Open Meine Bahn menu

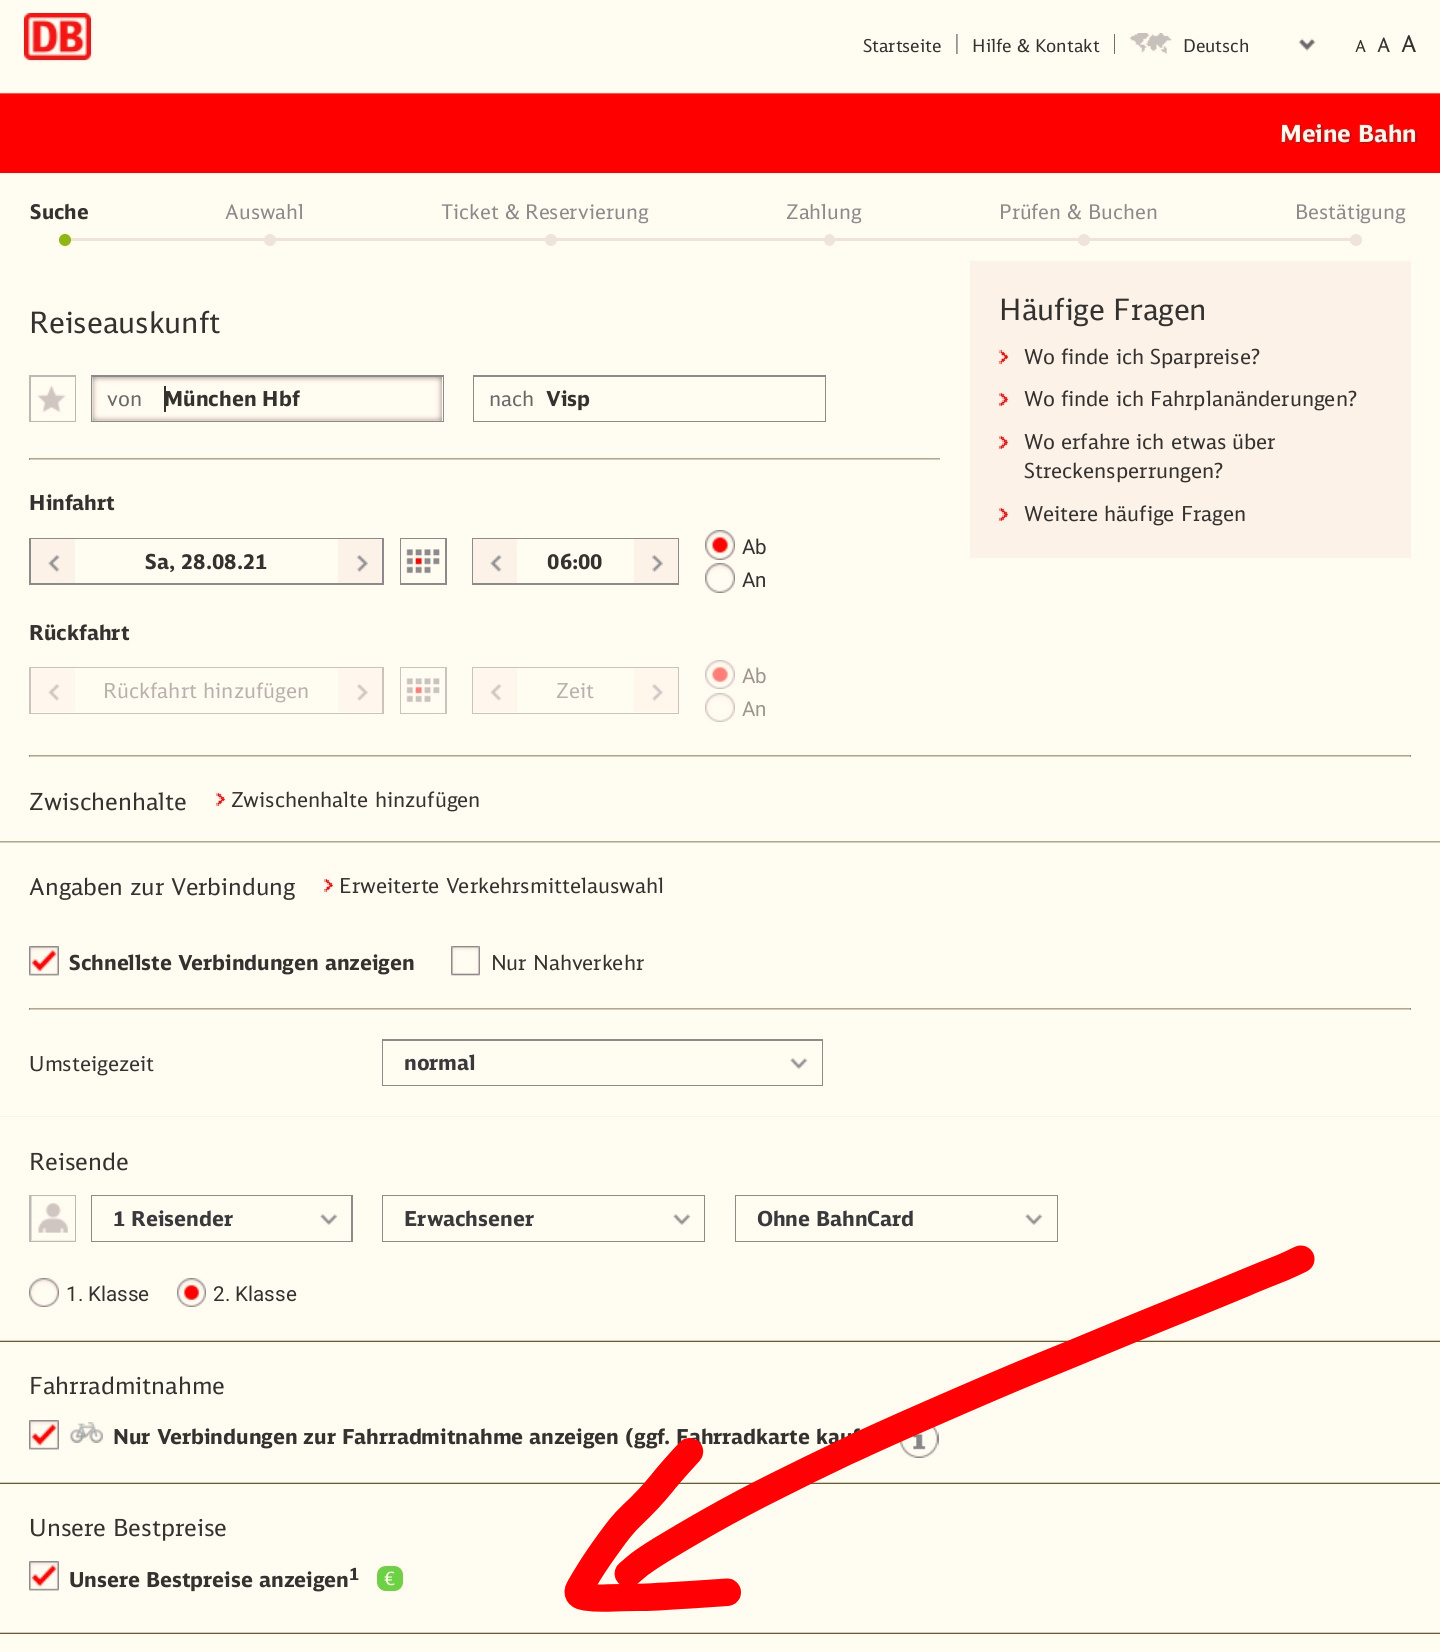(x=1347, y=134)
